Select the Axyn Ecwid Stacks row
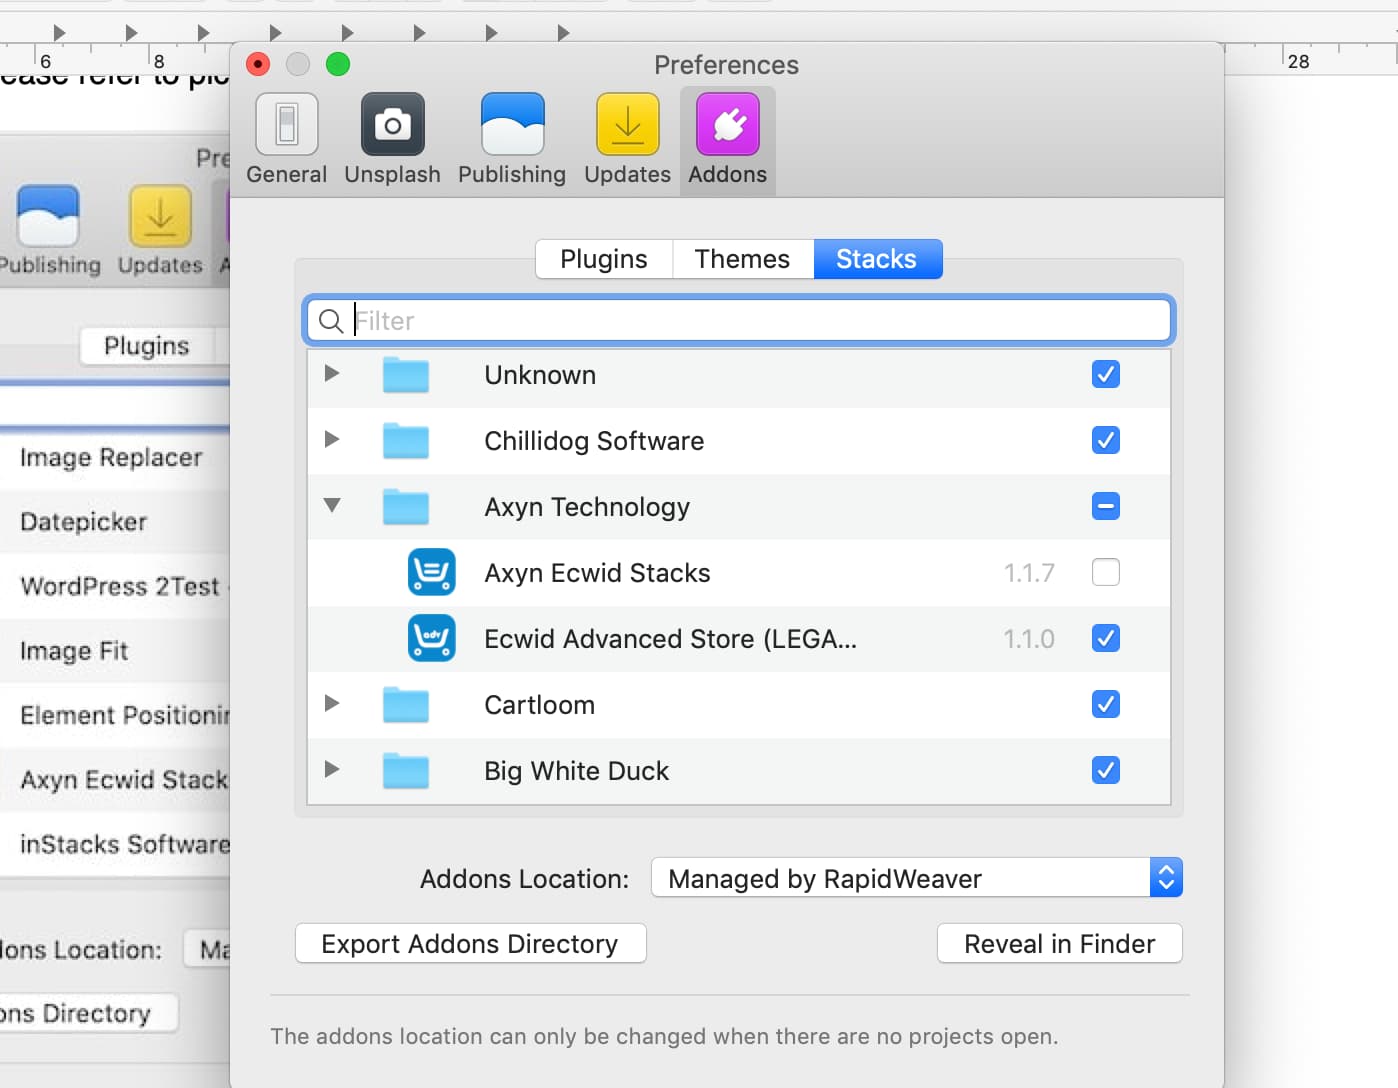The height and width of the screenshot is (1088, 1398). coord(739,573)
